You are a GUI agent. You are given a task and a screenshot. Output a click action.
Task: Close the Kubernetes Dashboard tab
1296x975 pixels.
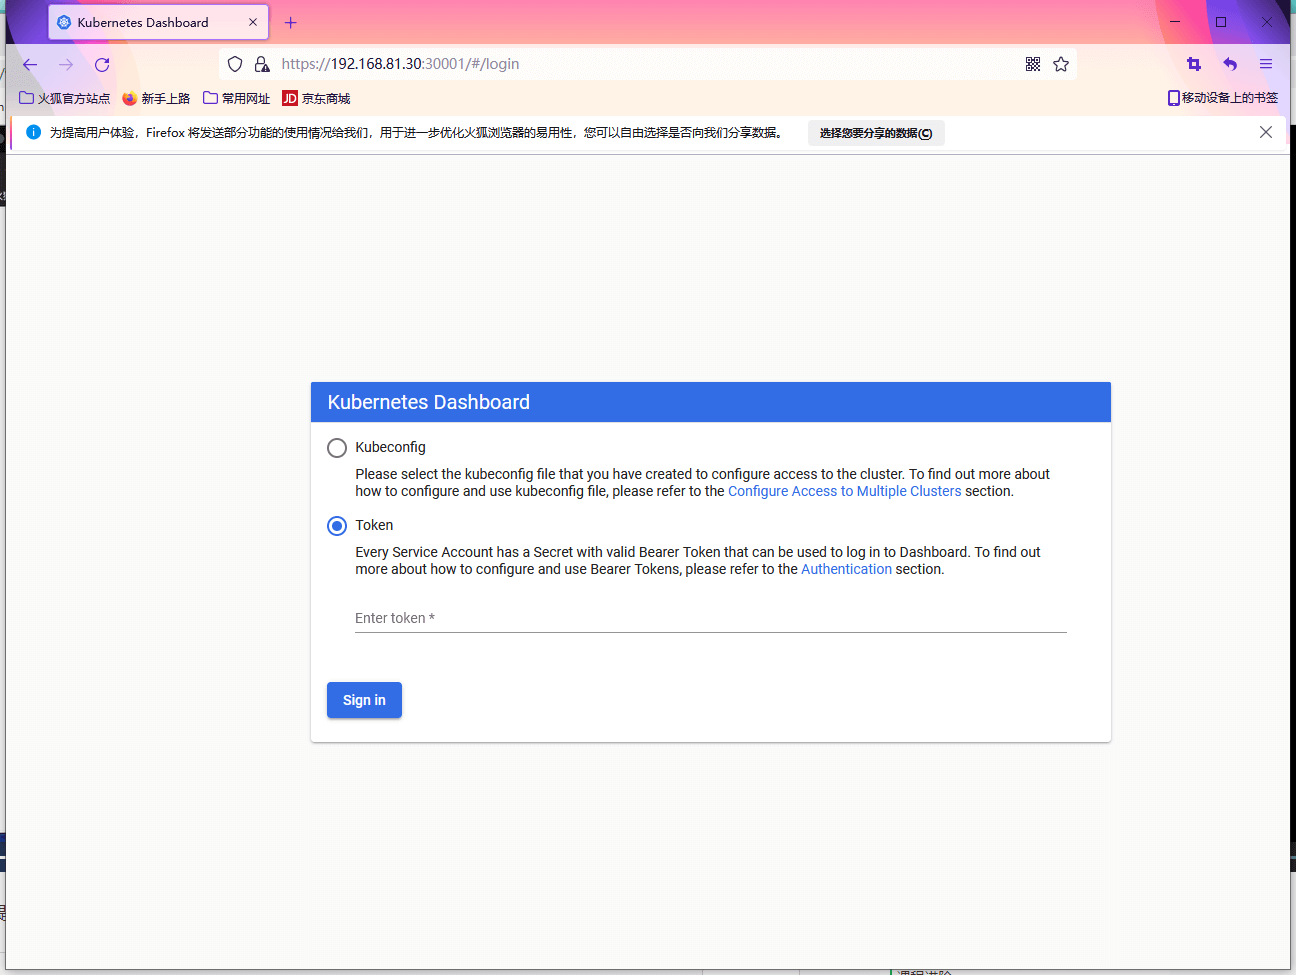[x=253, y=22]
